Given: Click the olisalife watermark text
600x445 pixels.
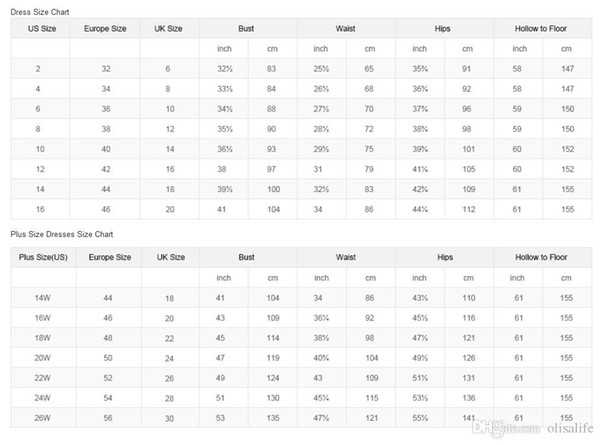Looking at the screenshot, I should click(570, 428).
